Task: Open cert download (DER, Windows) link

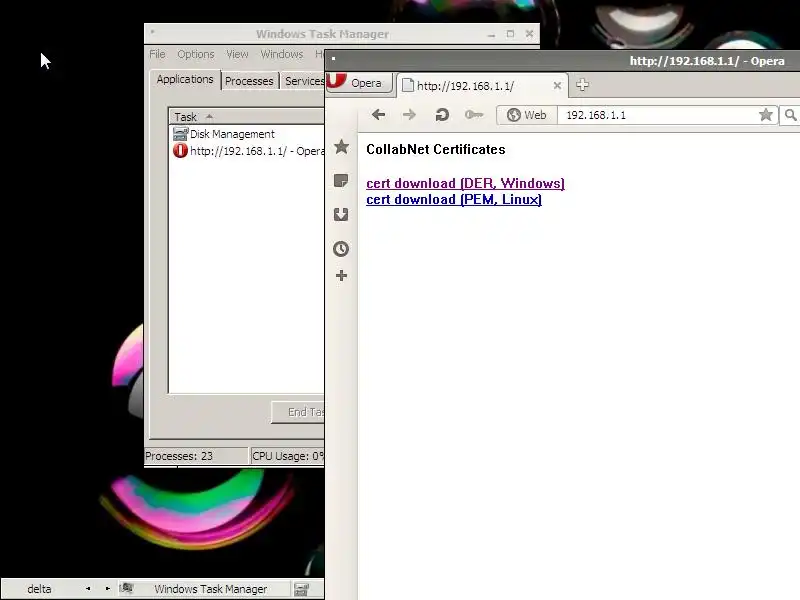Action: 465,184
